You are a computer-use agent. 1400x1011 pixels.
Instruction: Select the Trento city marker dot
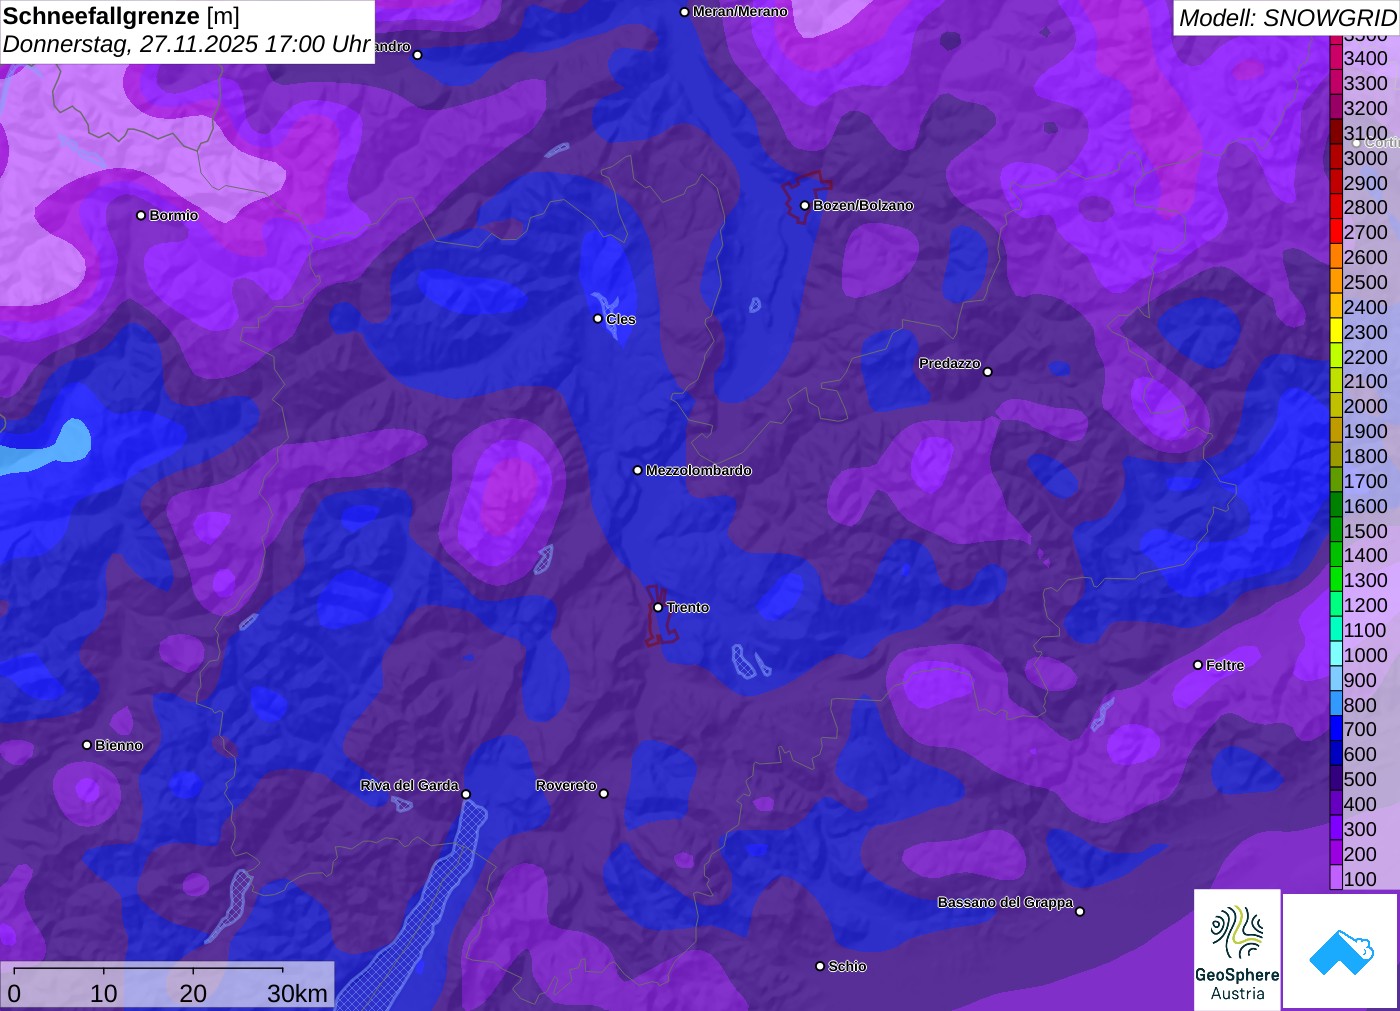coord(658,607)
